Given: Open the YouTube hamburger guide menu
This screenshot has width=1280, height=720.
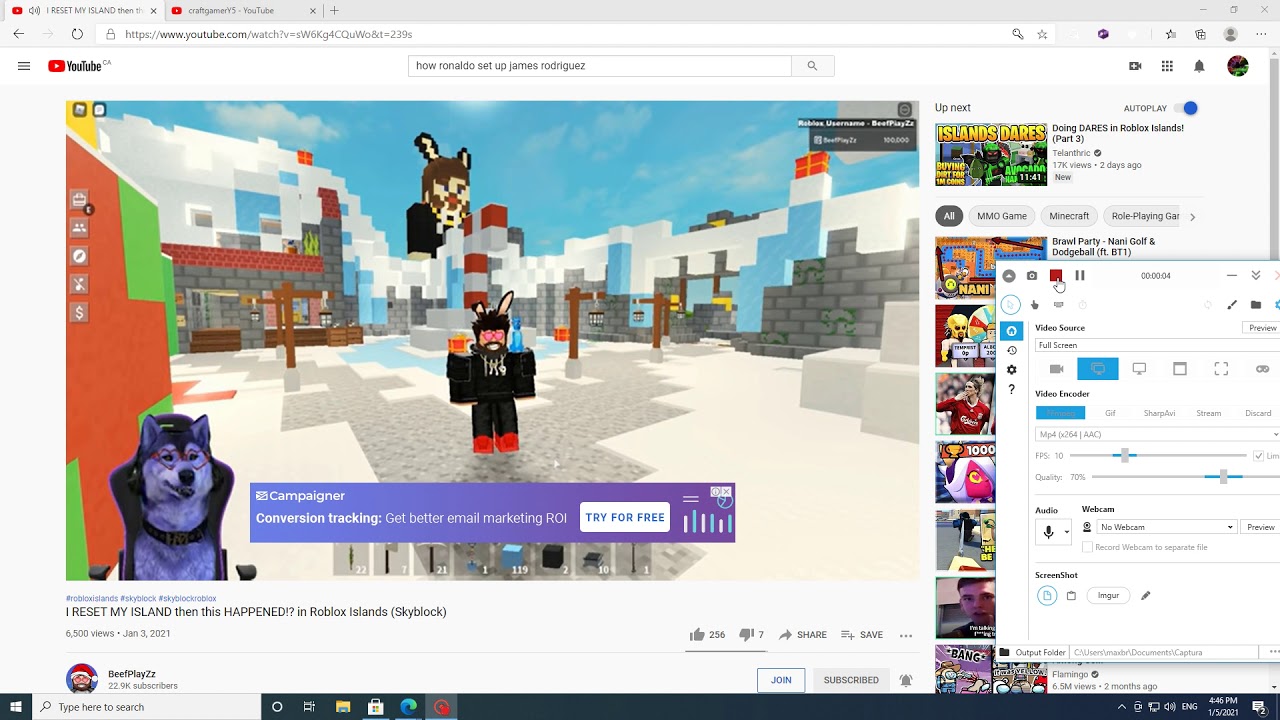Looking at the screenshot, I should point(24,66).
